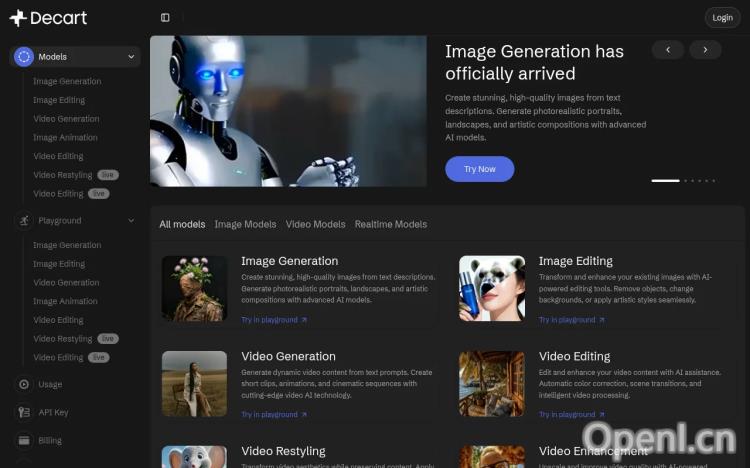The width and height of the screenshot is (750, 468).
Task: Click the Decart logo icon
Action: pyautogui.click(x=17, y=18)
